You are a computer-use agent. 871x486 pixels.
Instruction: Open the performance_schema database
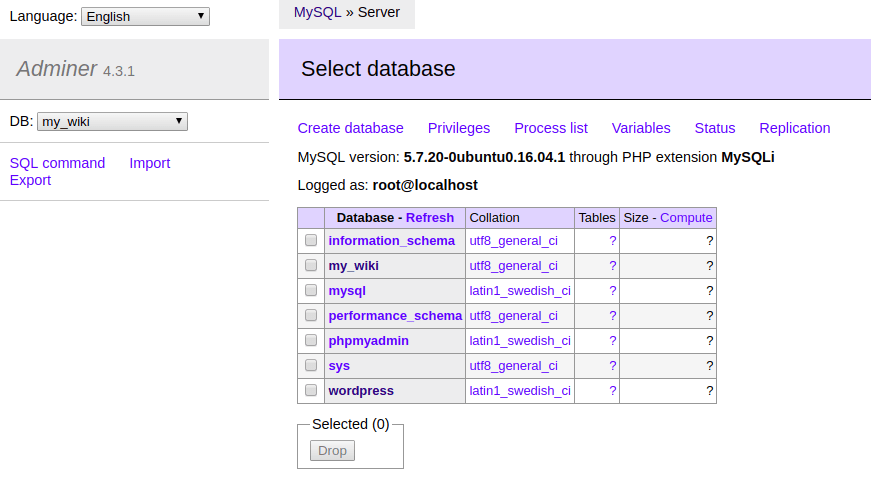click(x=395, y=315)
